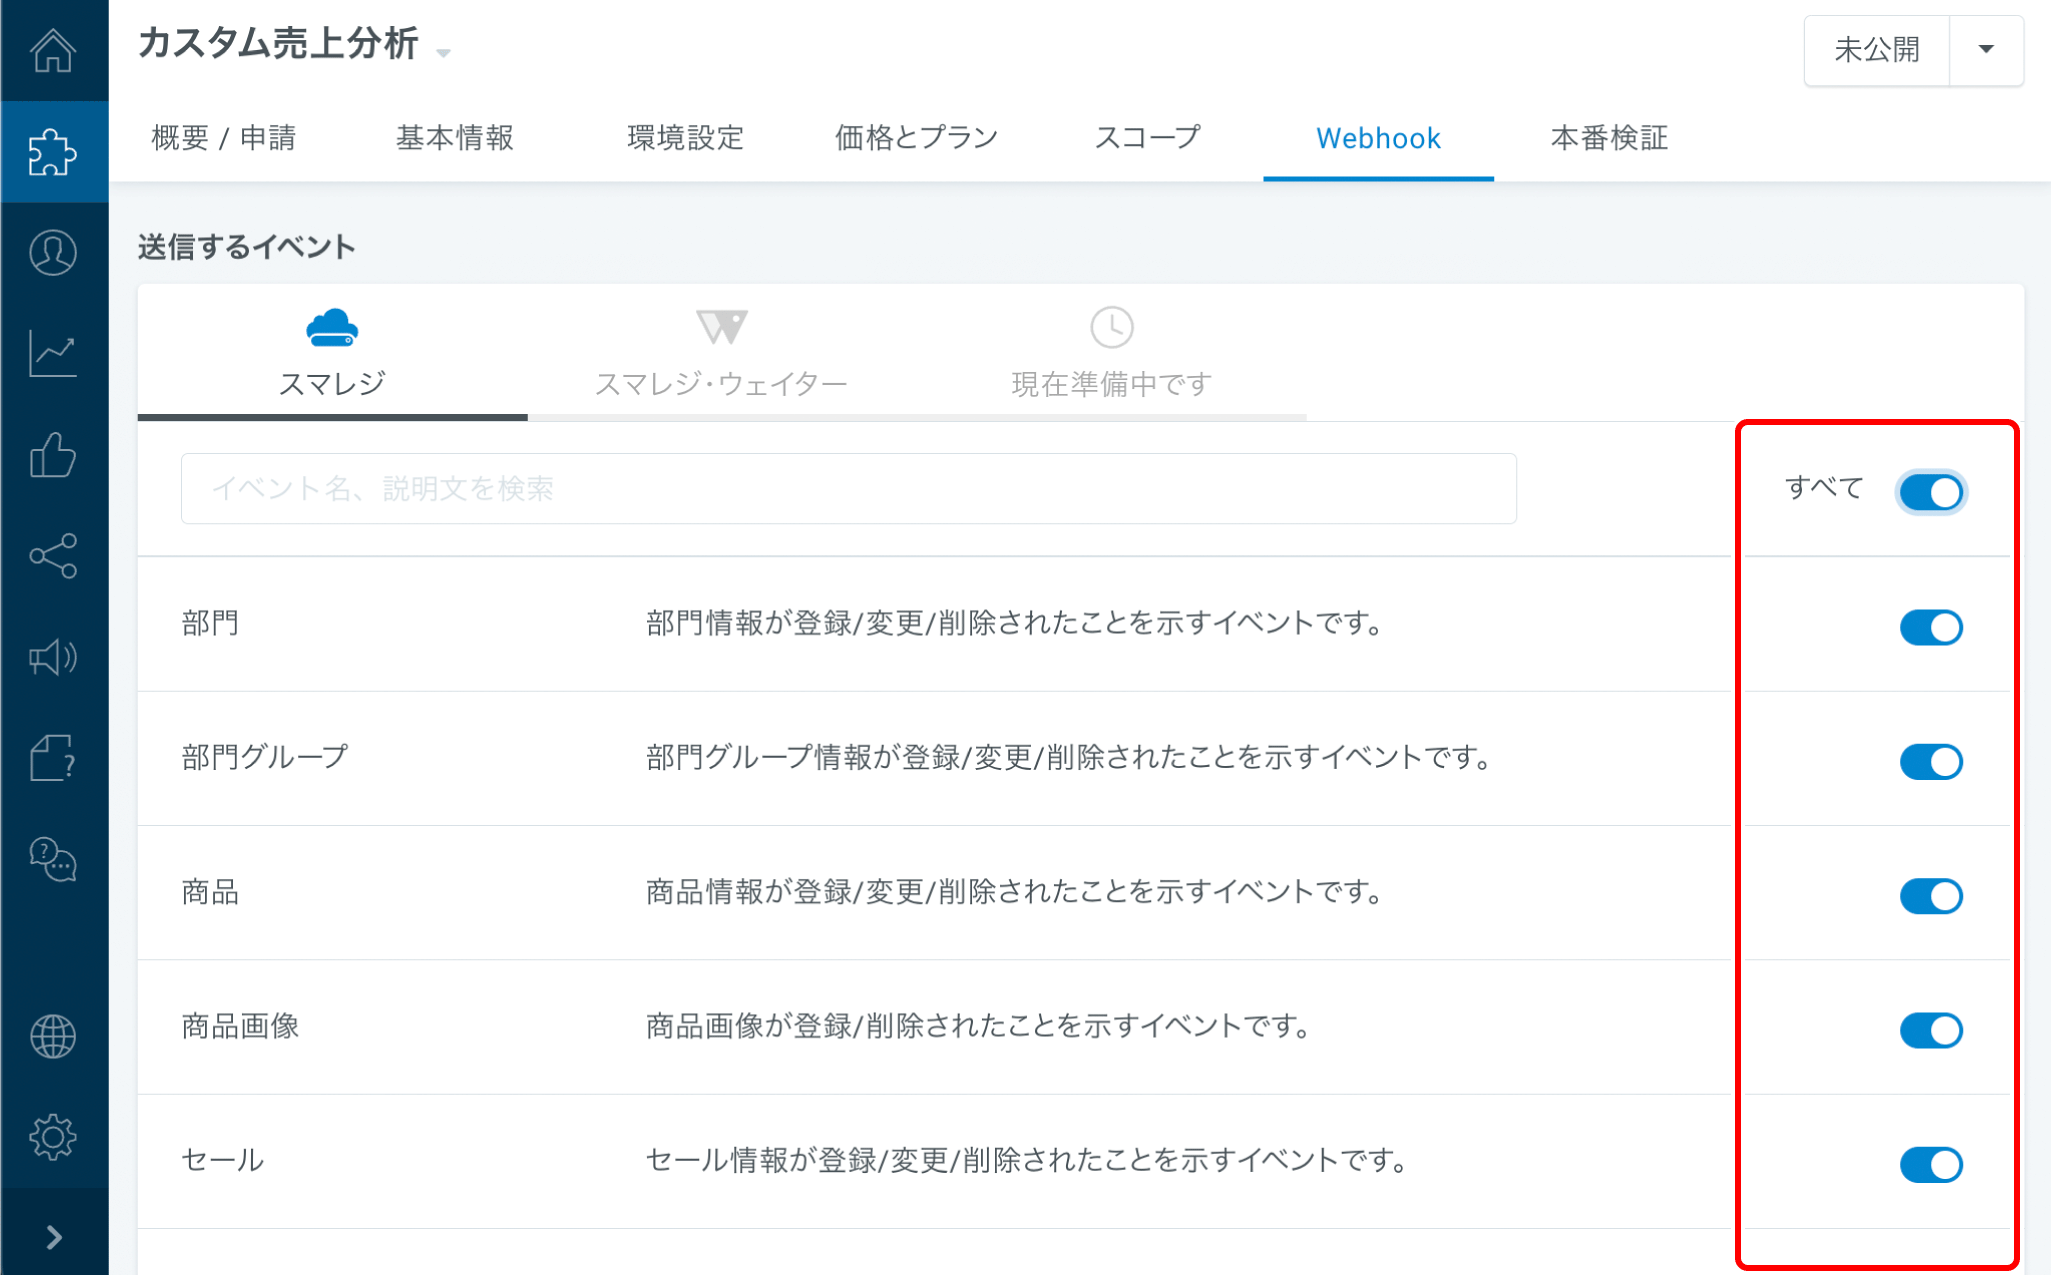Image resolution: width=2051 pixels, height=1275 pixels.
Task: Open the user account icon in sidebar
Action: [53, 253]
